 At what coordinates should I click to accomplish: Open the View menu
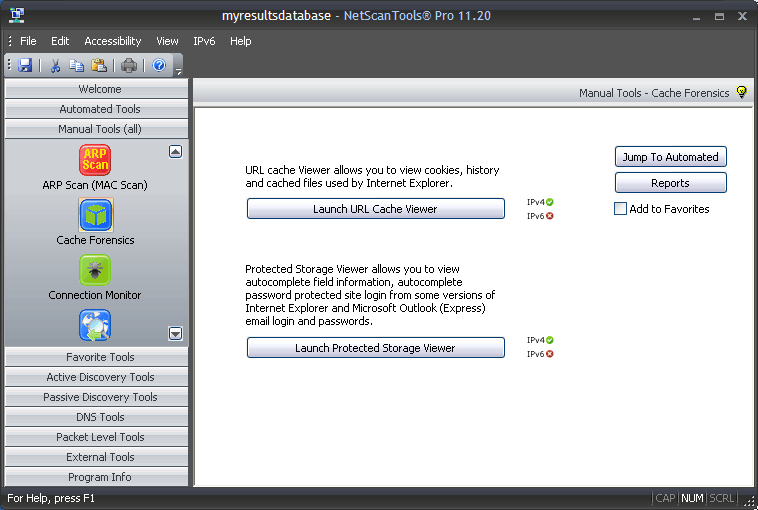click(167, 41)
